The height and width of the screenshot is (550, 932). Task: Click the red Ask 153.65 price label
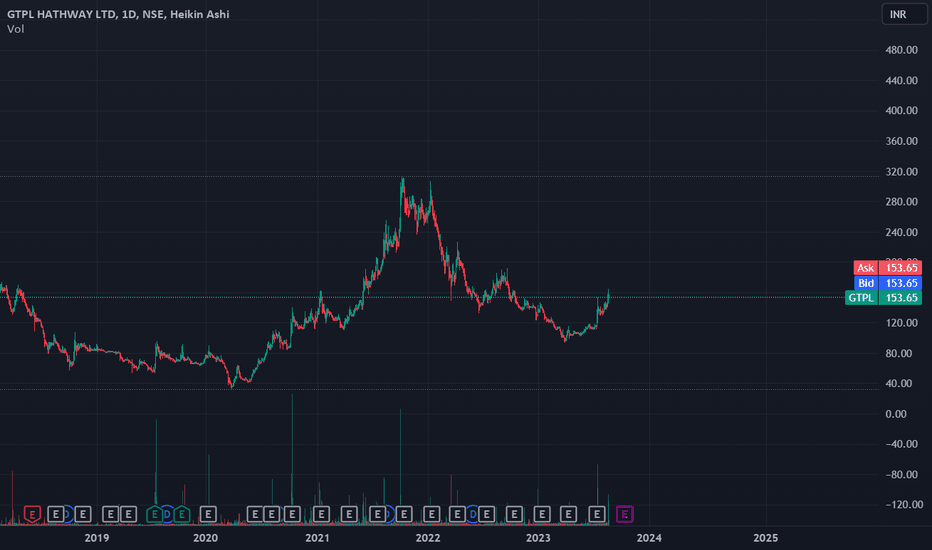(x=887, y=268)
